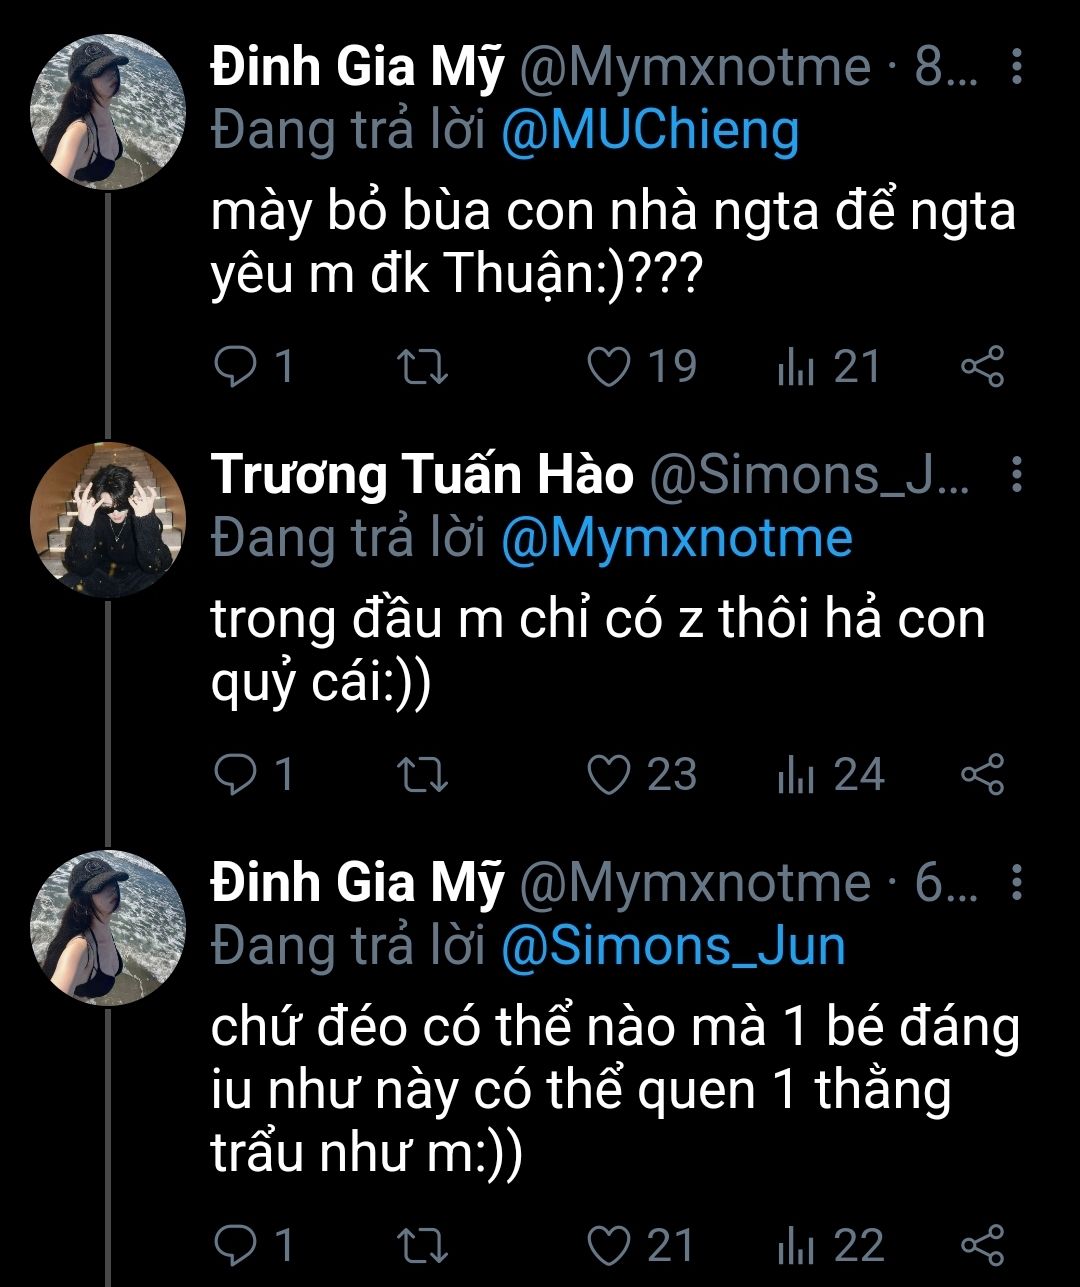
Task: Open the @Simons_Jun mention link
Action: point(672,946)
